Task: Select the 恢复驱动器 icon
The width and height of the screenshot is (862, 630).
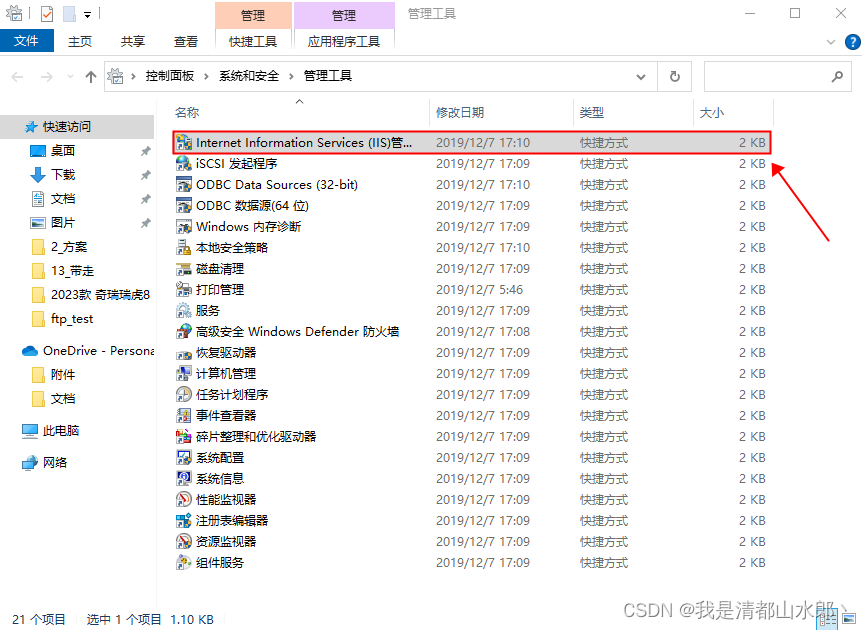Action: pyautogui.click(x=184, y=353)
